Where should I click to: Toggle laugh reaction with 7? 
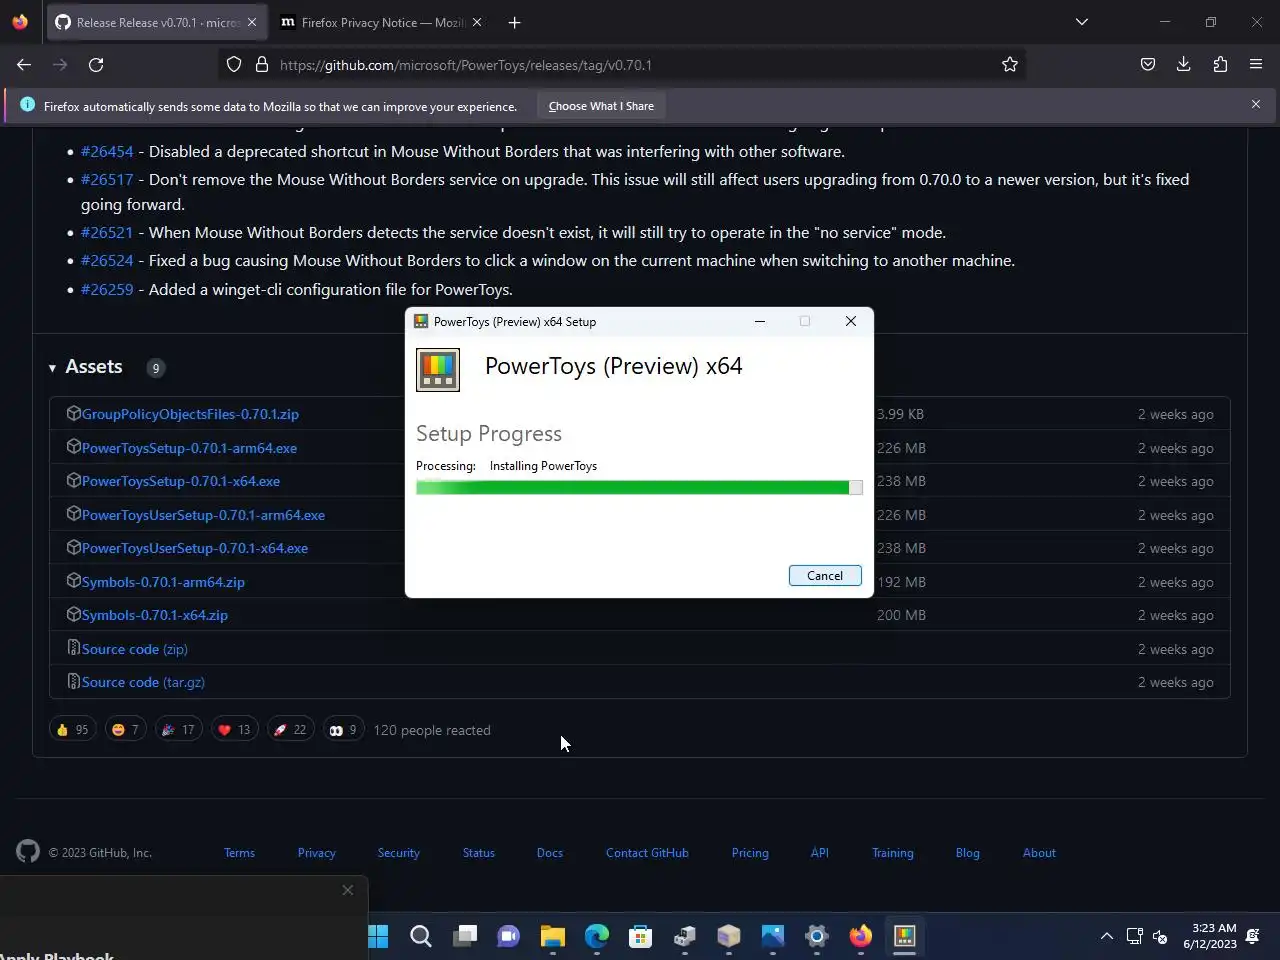point(125,730)
